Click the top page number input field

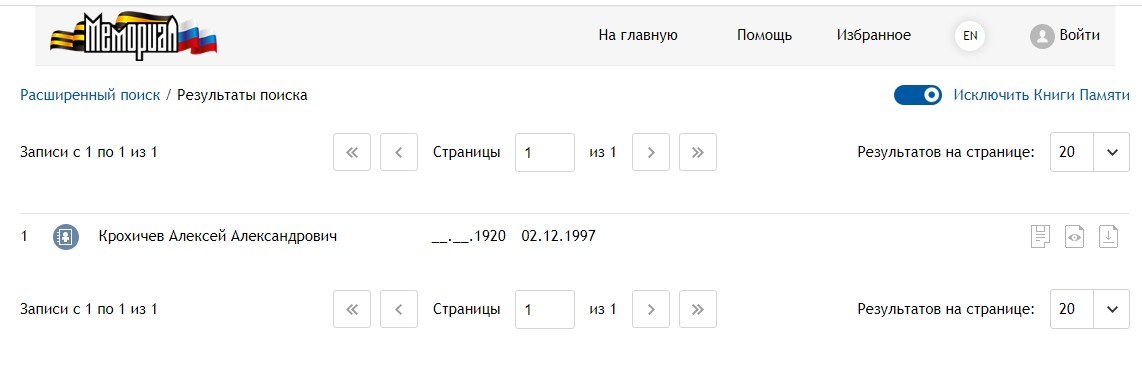[x=545, y=153]
